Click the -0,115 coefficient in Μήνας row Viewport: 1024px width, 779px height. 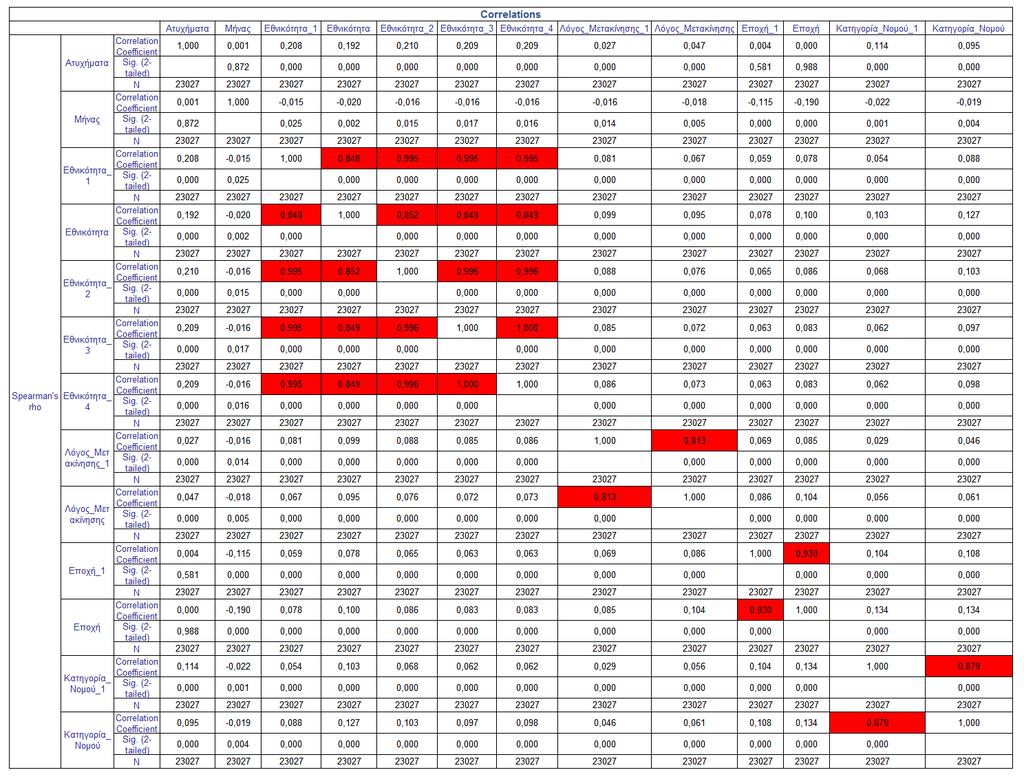[760, 102]
